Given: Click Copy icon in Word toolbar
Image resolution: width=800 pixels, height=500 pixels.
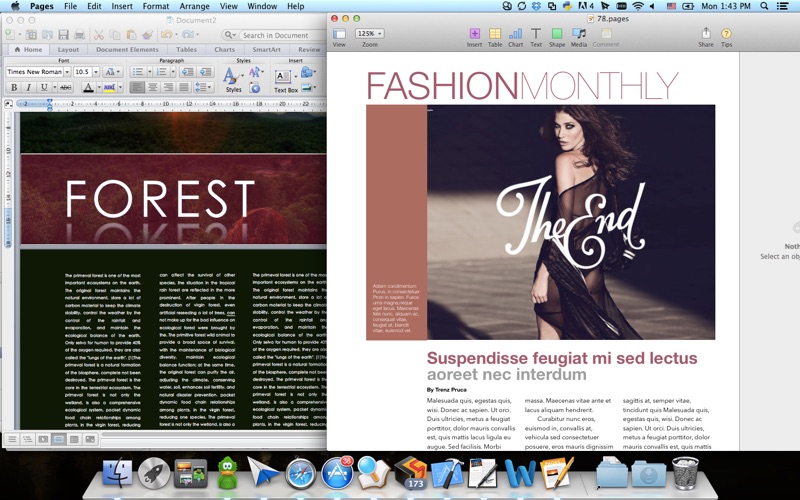Looking at the screenshot, I should click(x=115, y=35).
